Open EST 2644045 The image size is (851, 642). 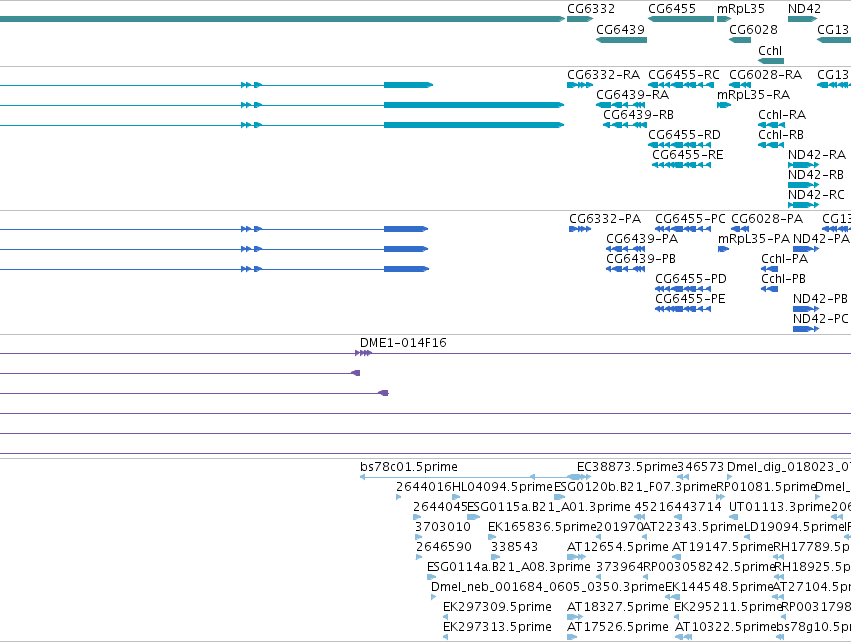(440, 507)
